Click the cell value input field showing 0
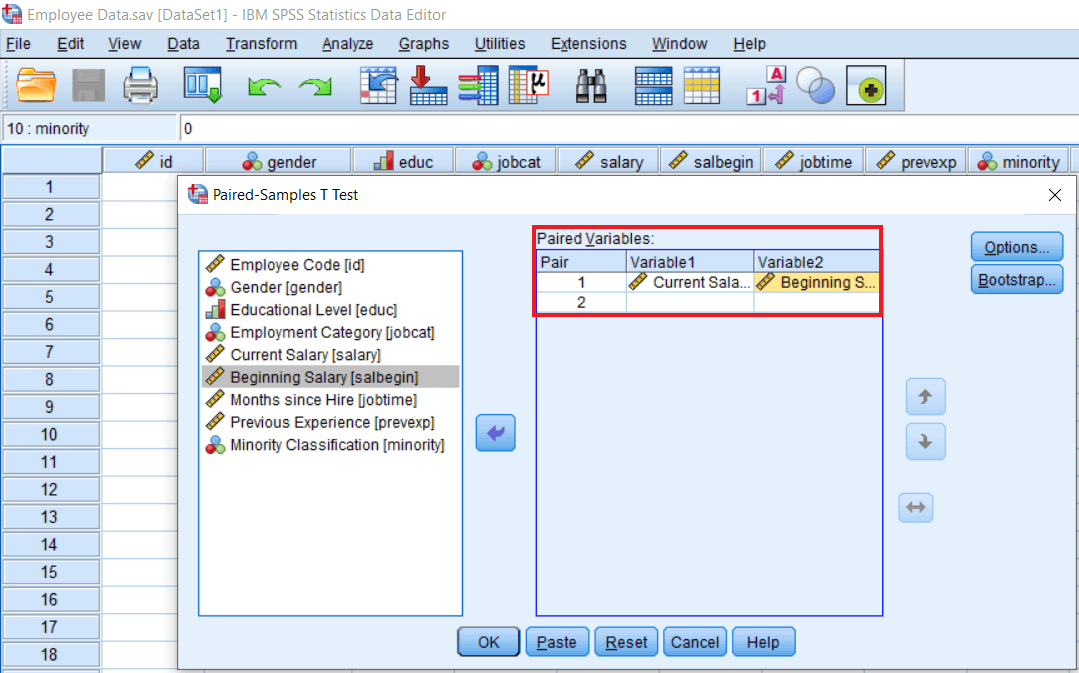1079x673 pixels. click(x=628, y=129)
